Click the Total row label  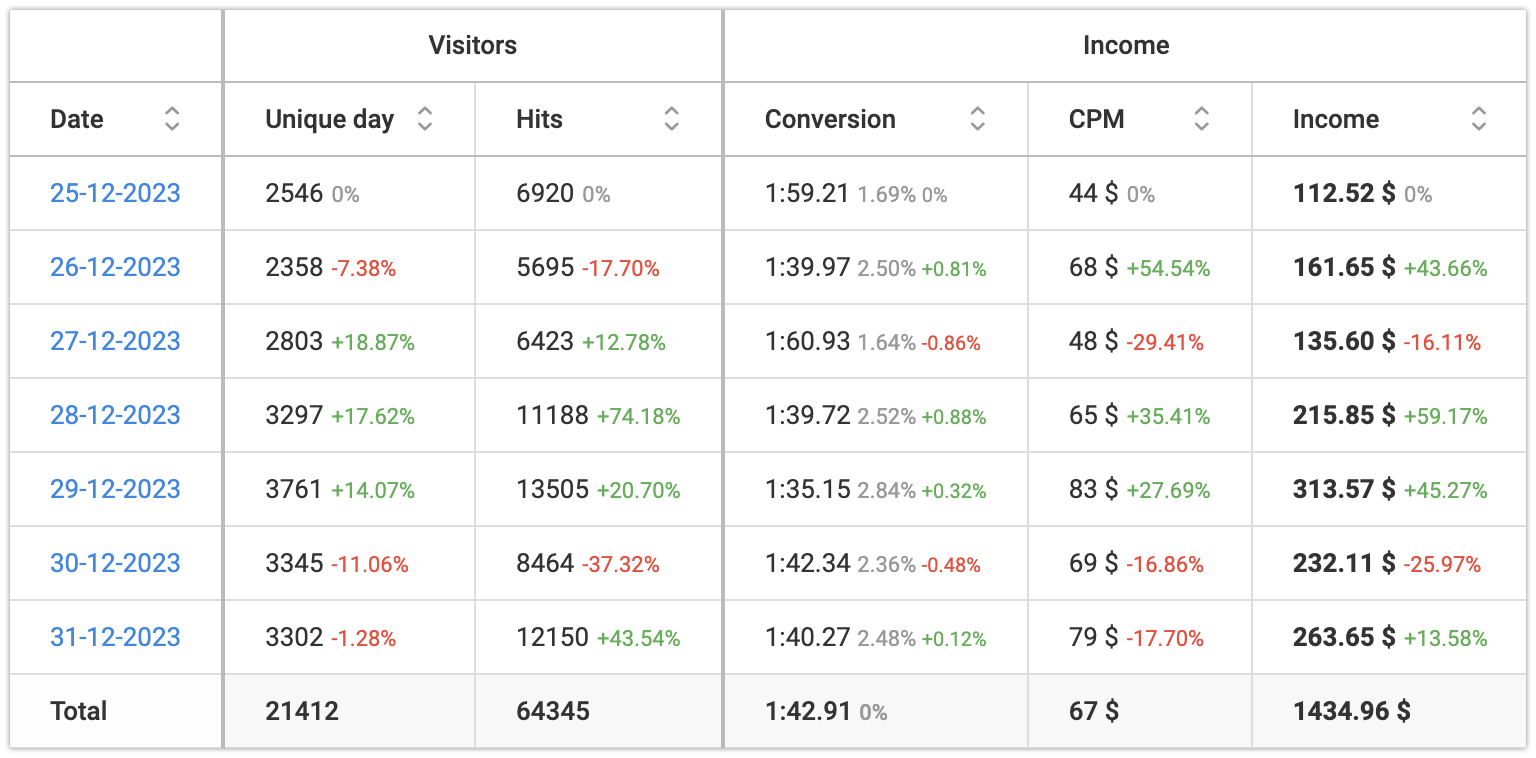pyautogui.click(x=78, y=711)
